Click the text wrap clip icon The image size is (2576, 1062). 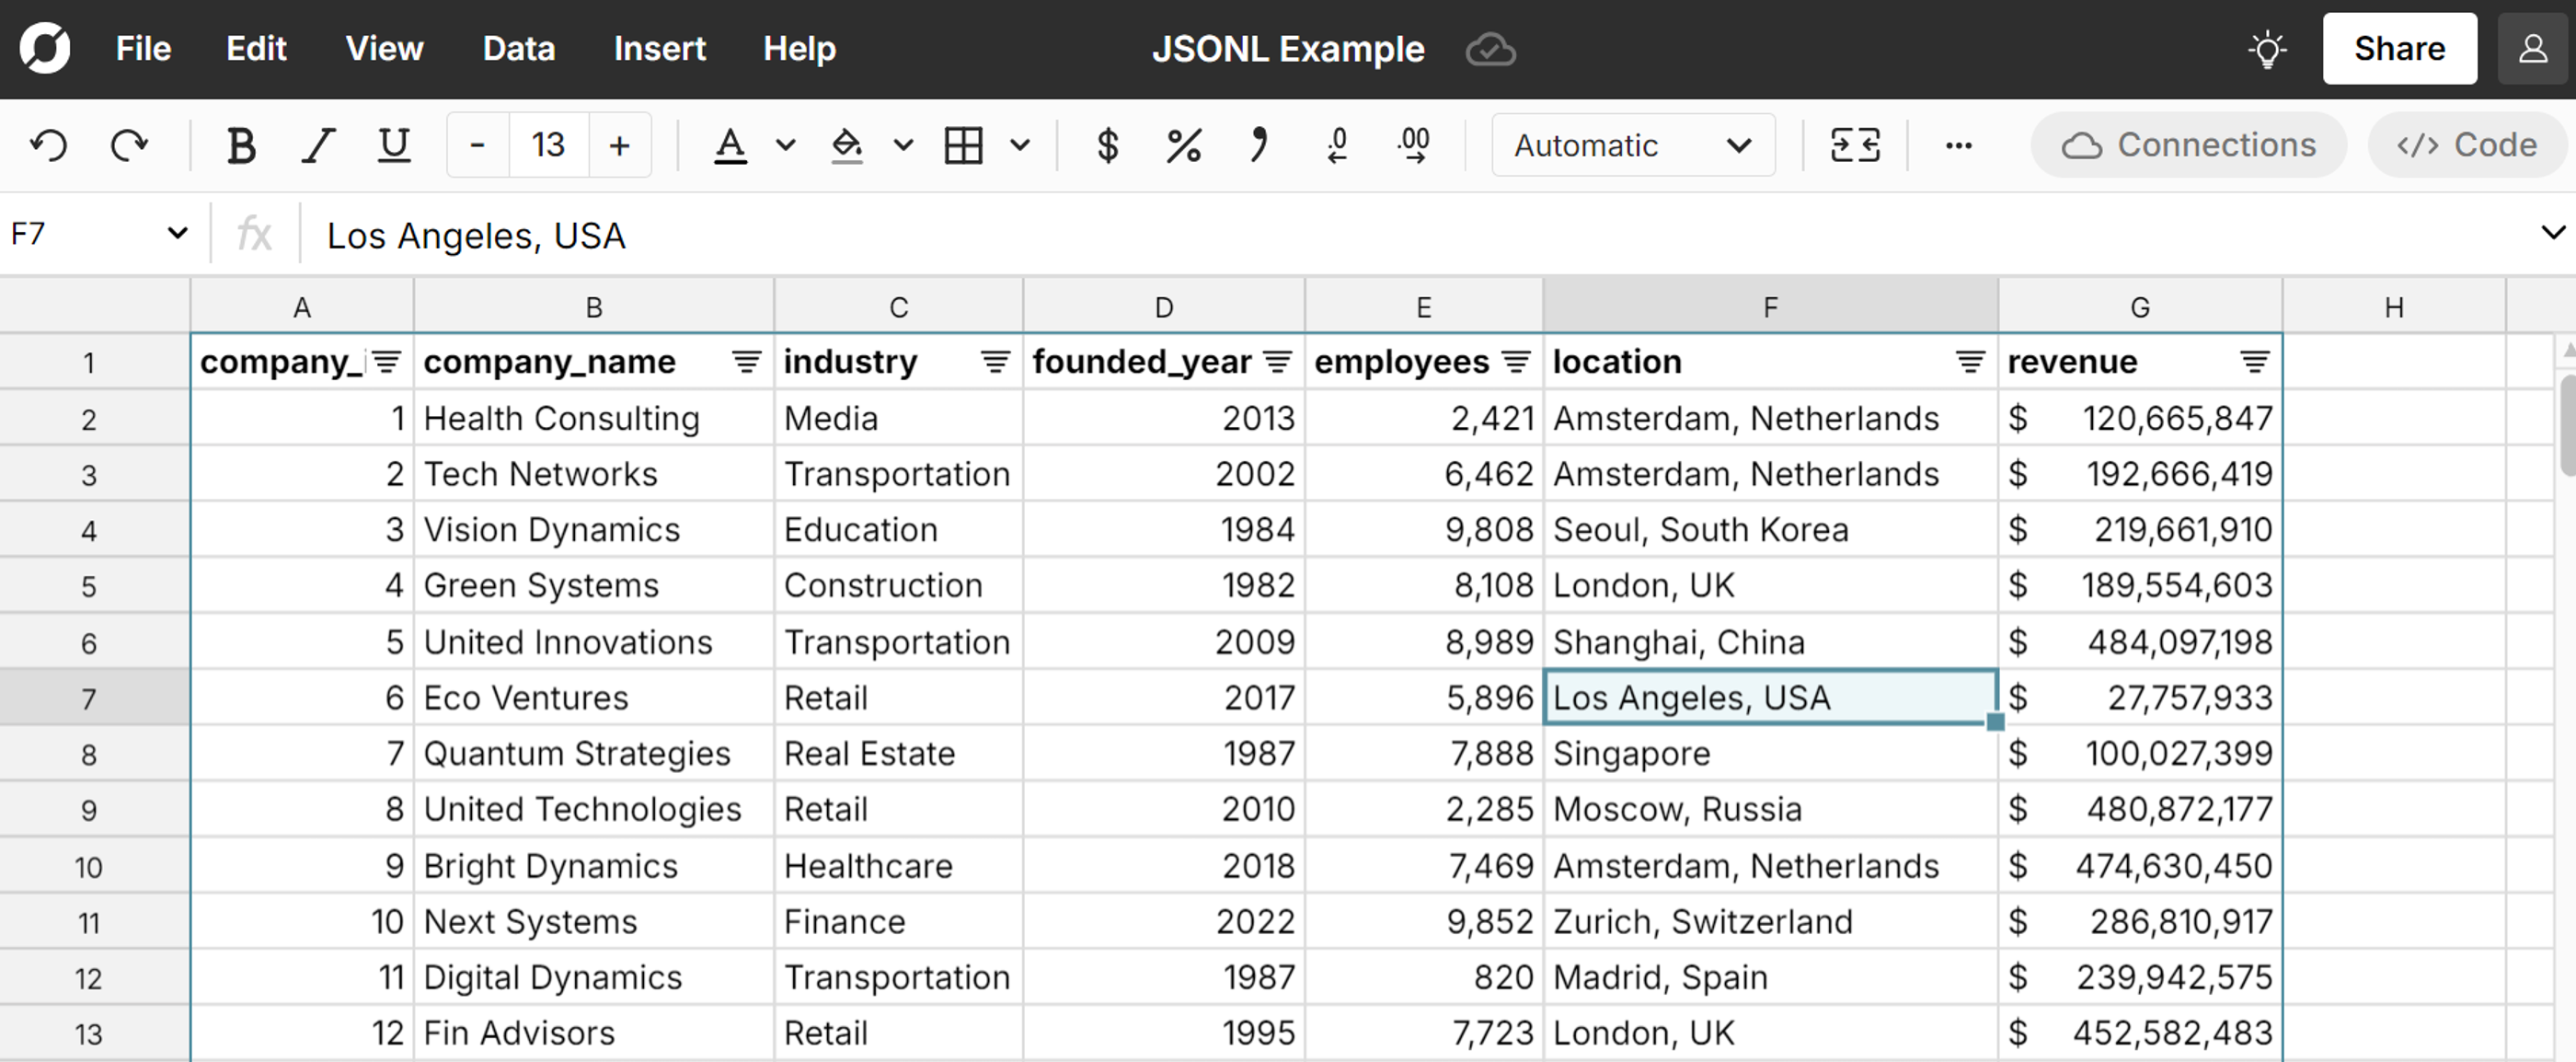(1854, 145)
